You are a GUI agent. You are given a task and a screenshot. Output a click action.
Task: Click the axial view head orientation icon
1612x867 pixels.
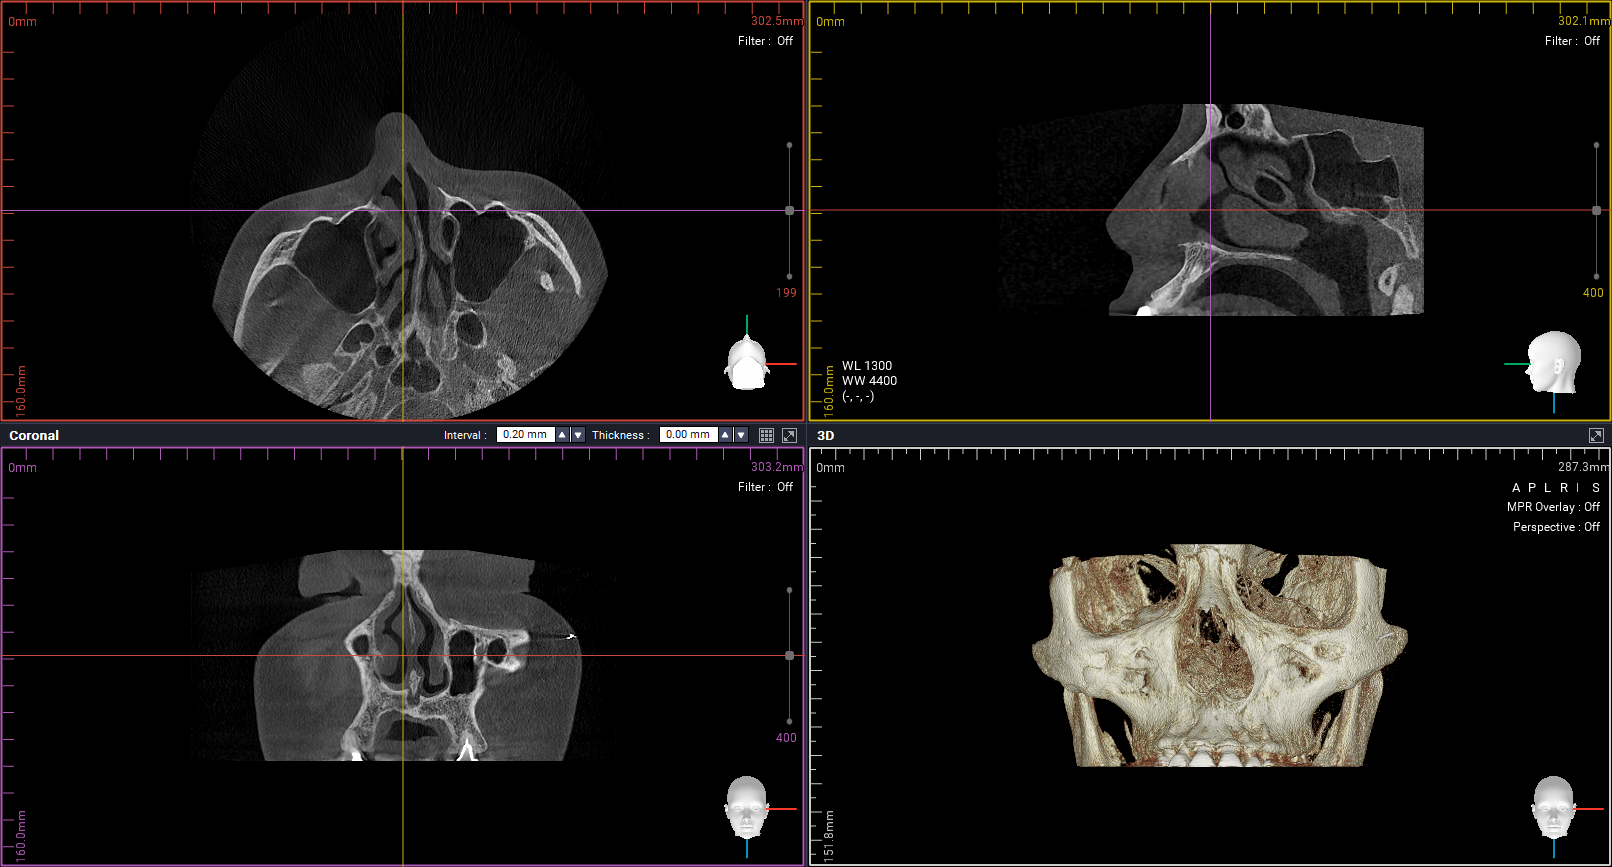pyautogui.click(x=747, y=362)
